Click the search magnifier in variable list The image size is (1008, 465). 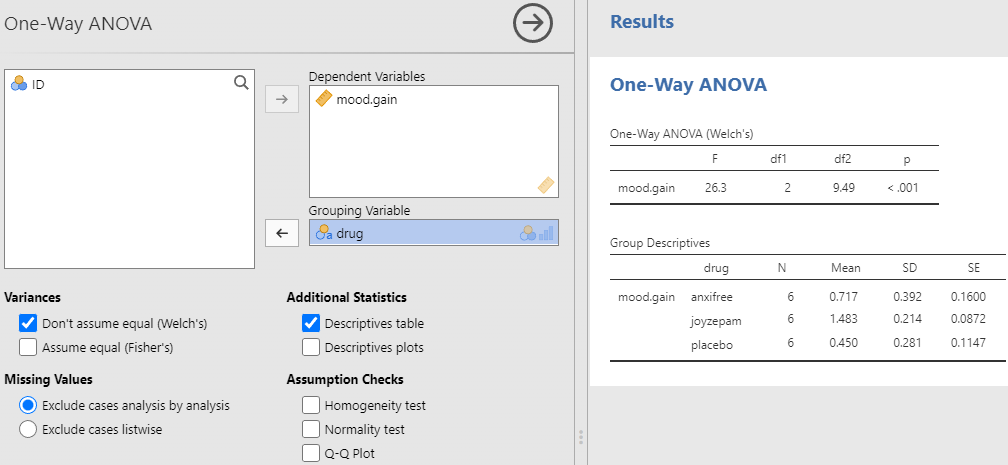(241, 84)
